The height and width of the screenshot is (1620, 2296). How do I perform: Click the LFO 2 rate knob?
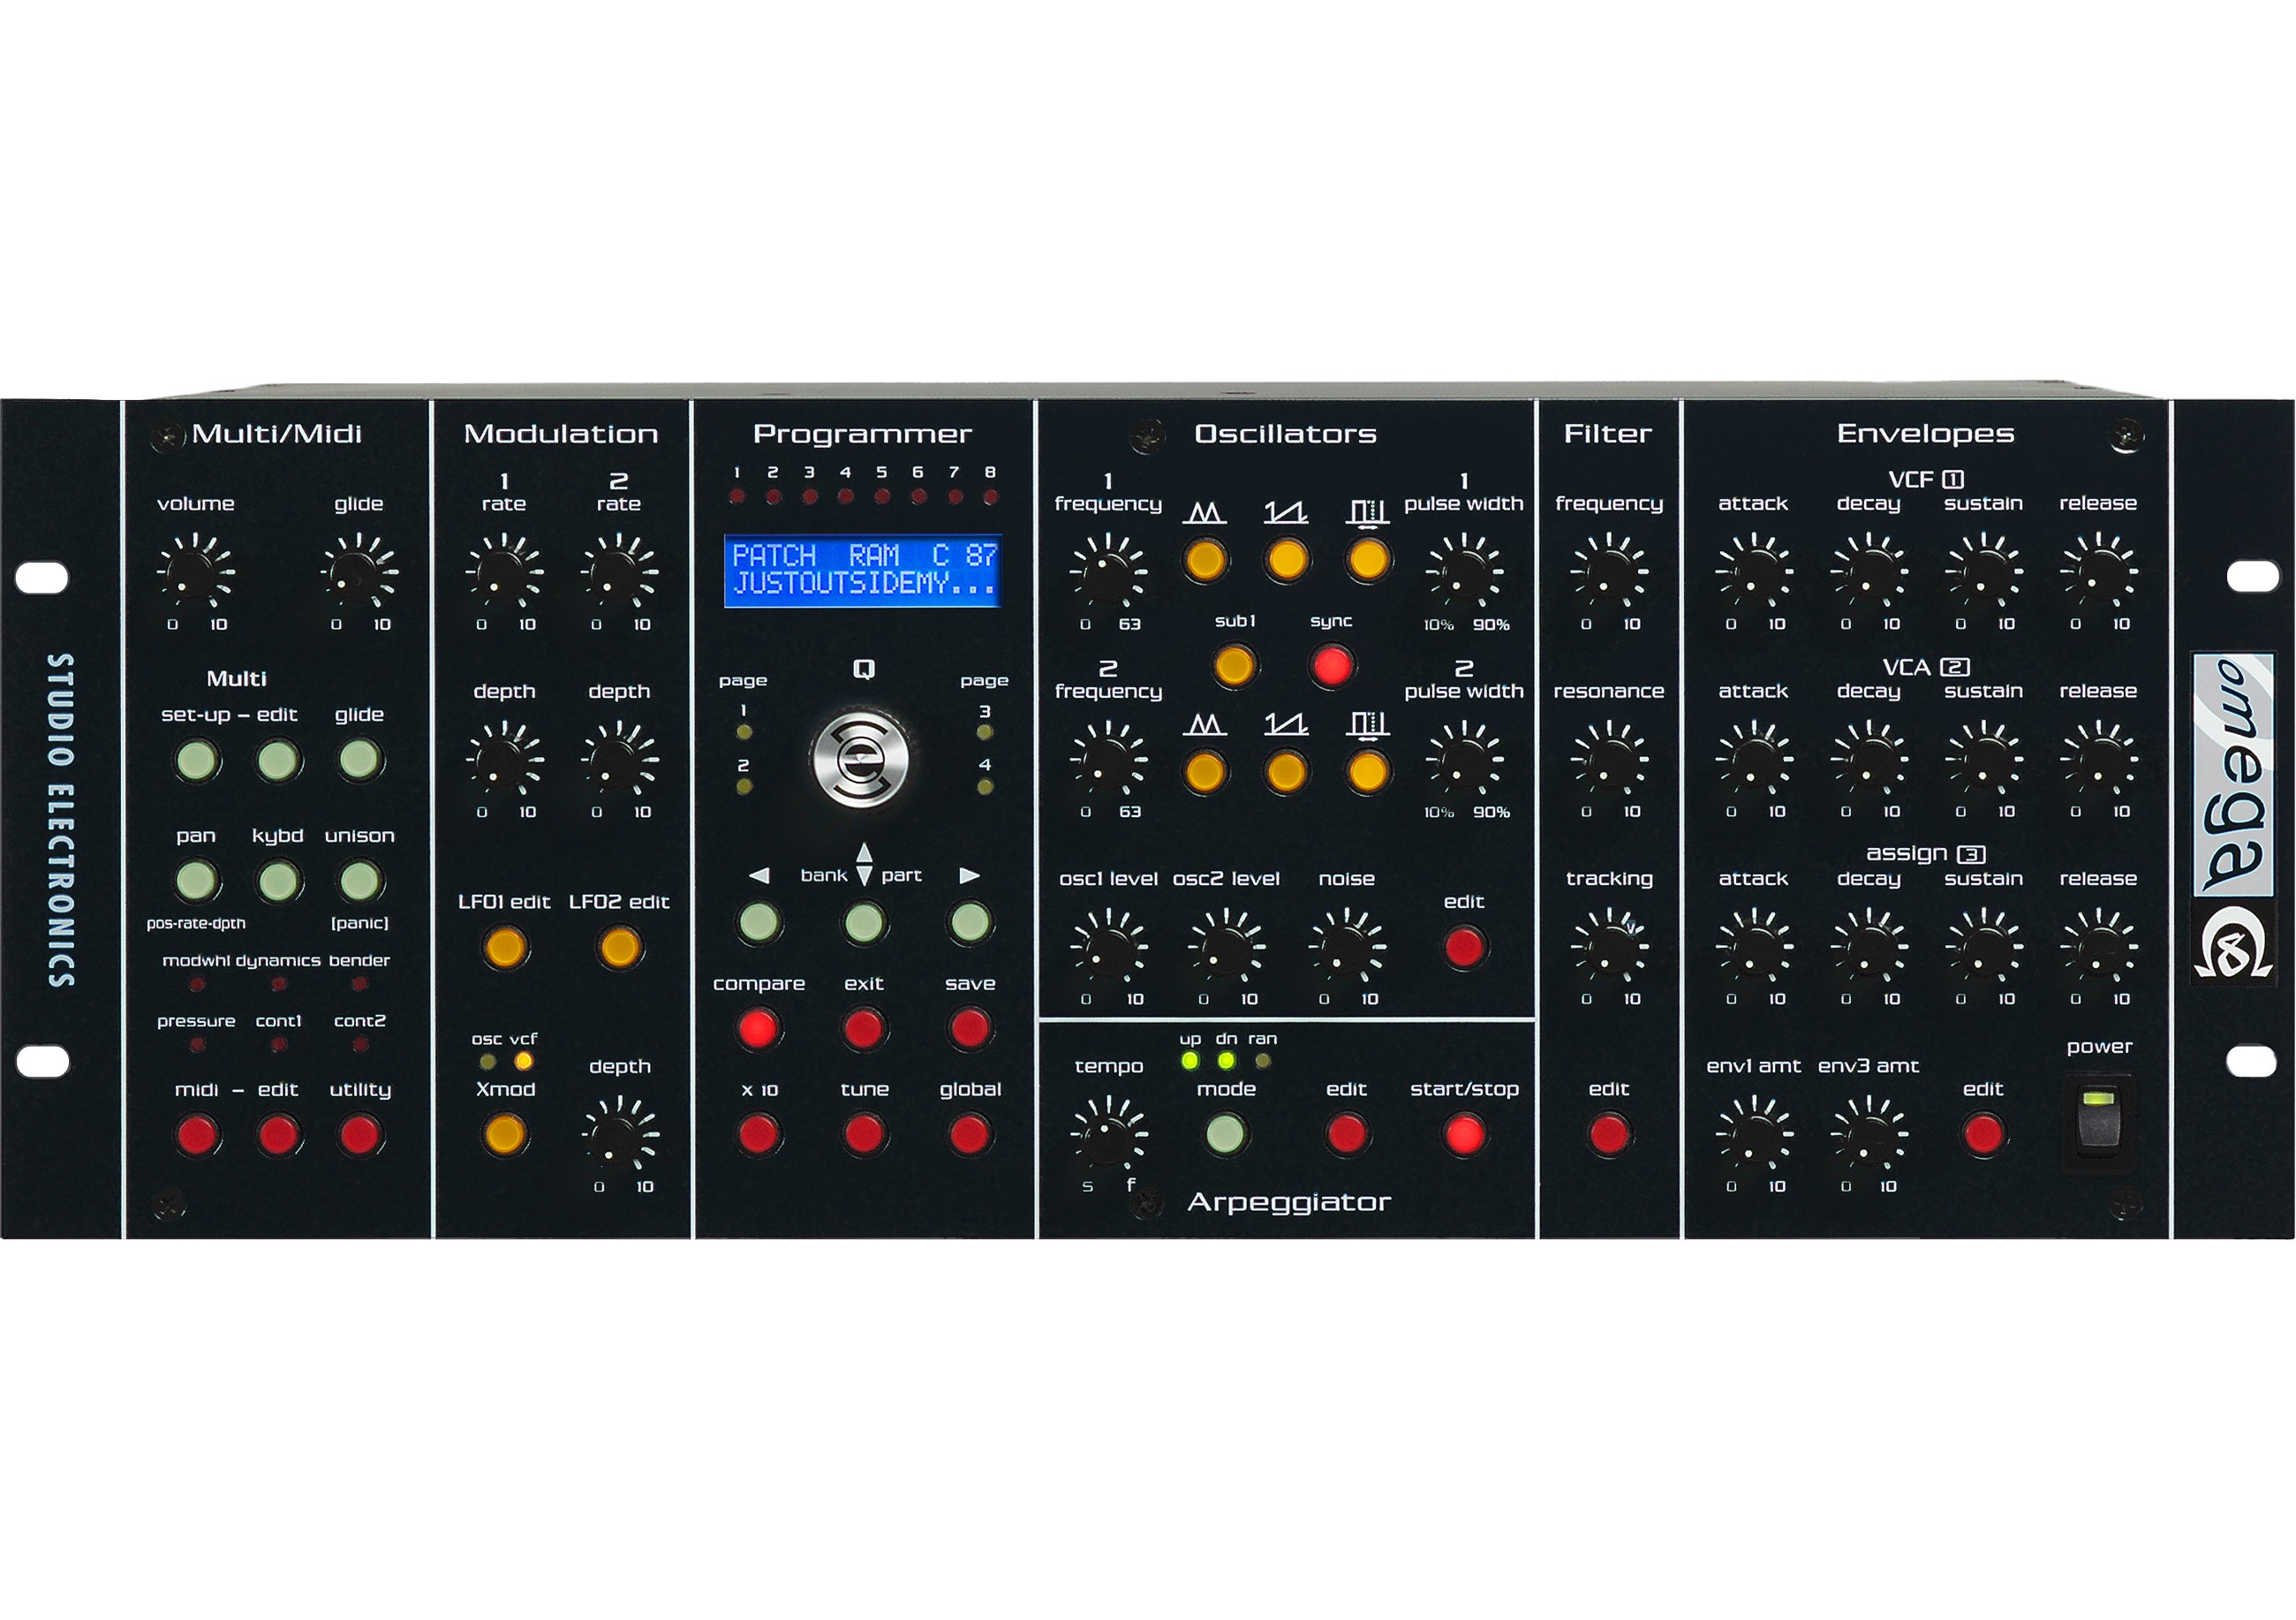619,572
